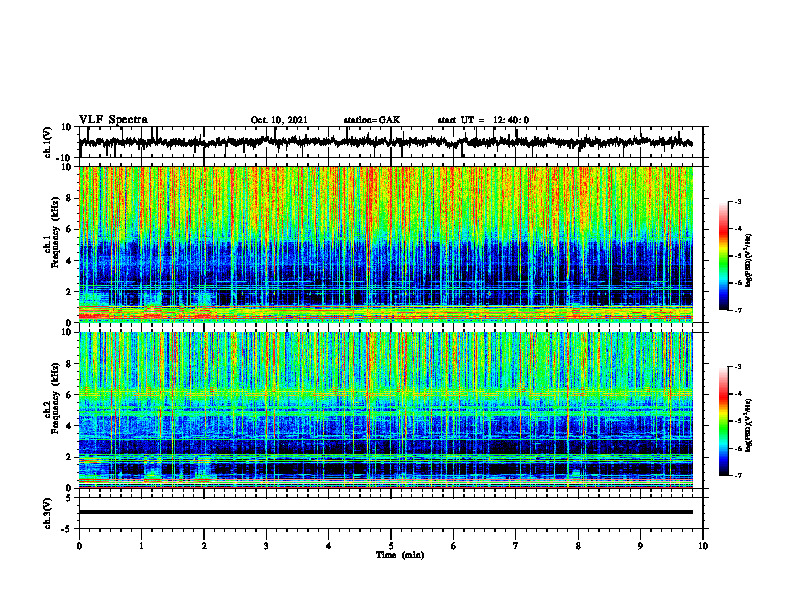The height and width of the screenshot is (612, 792).
Task: Click the "VLF Spectra" title text
Action: (113, 119)
